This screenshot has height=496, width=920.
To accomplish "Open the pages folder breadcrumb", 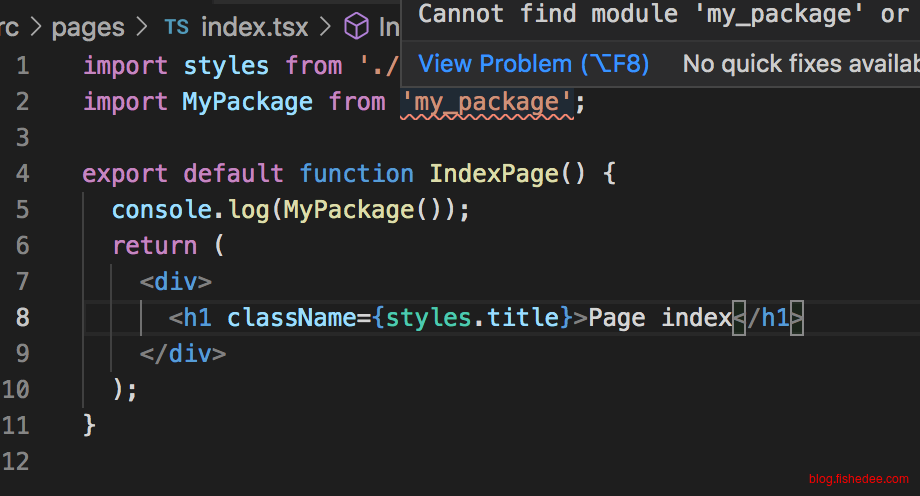I will 88,27.
